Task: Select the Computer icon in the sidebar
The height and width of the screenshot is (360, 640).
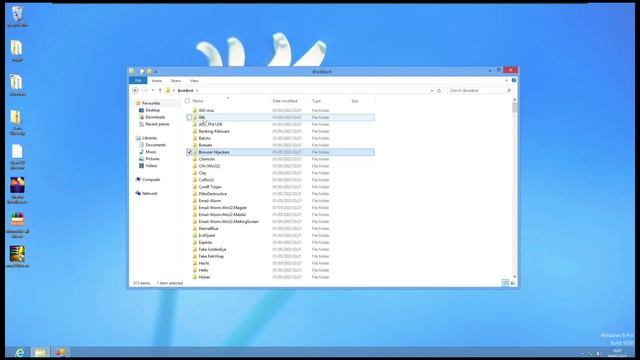Action: click(x=138, y=180)
